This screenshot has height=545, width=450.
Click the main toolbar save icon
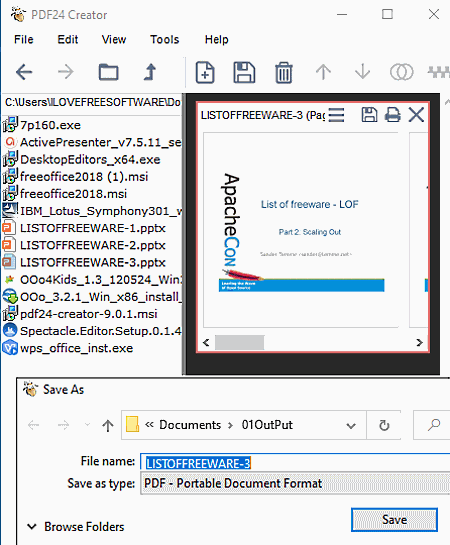click(x=244, y=72)
